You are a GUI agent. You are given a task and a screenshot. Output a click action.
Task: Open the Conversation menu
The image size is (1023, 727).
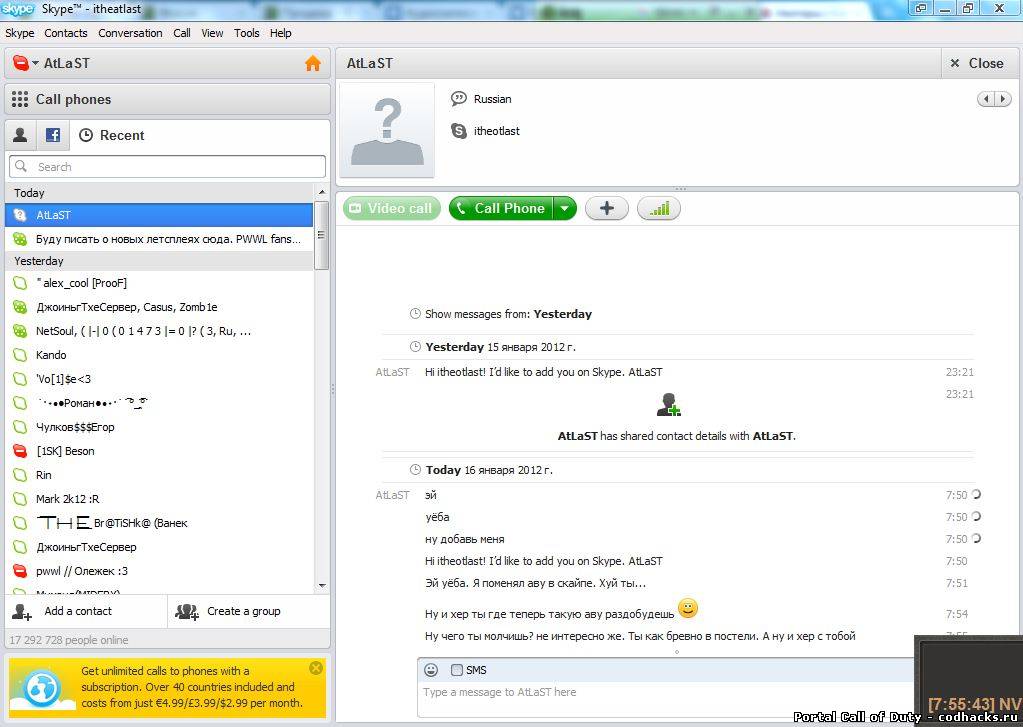(130, 33)
